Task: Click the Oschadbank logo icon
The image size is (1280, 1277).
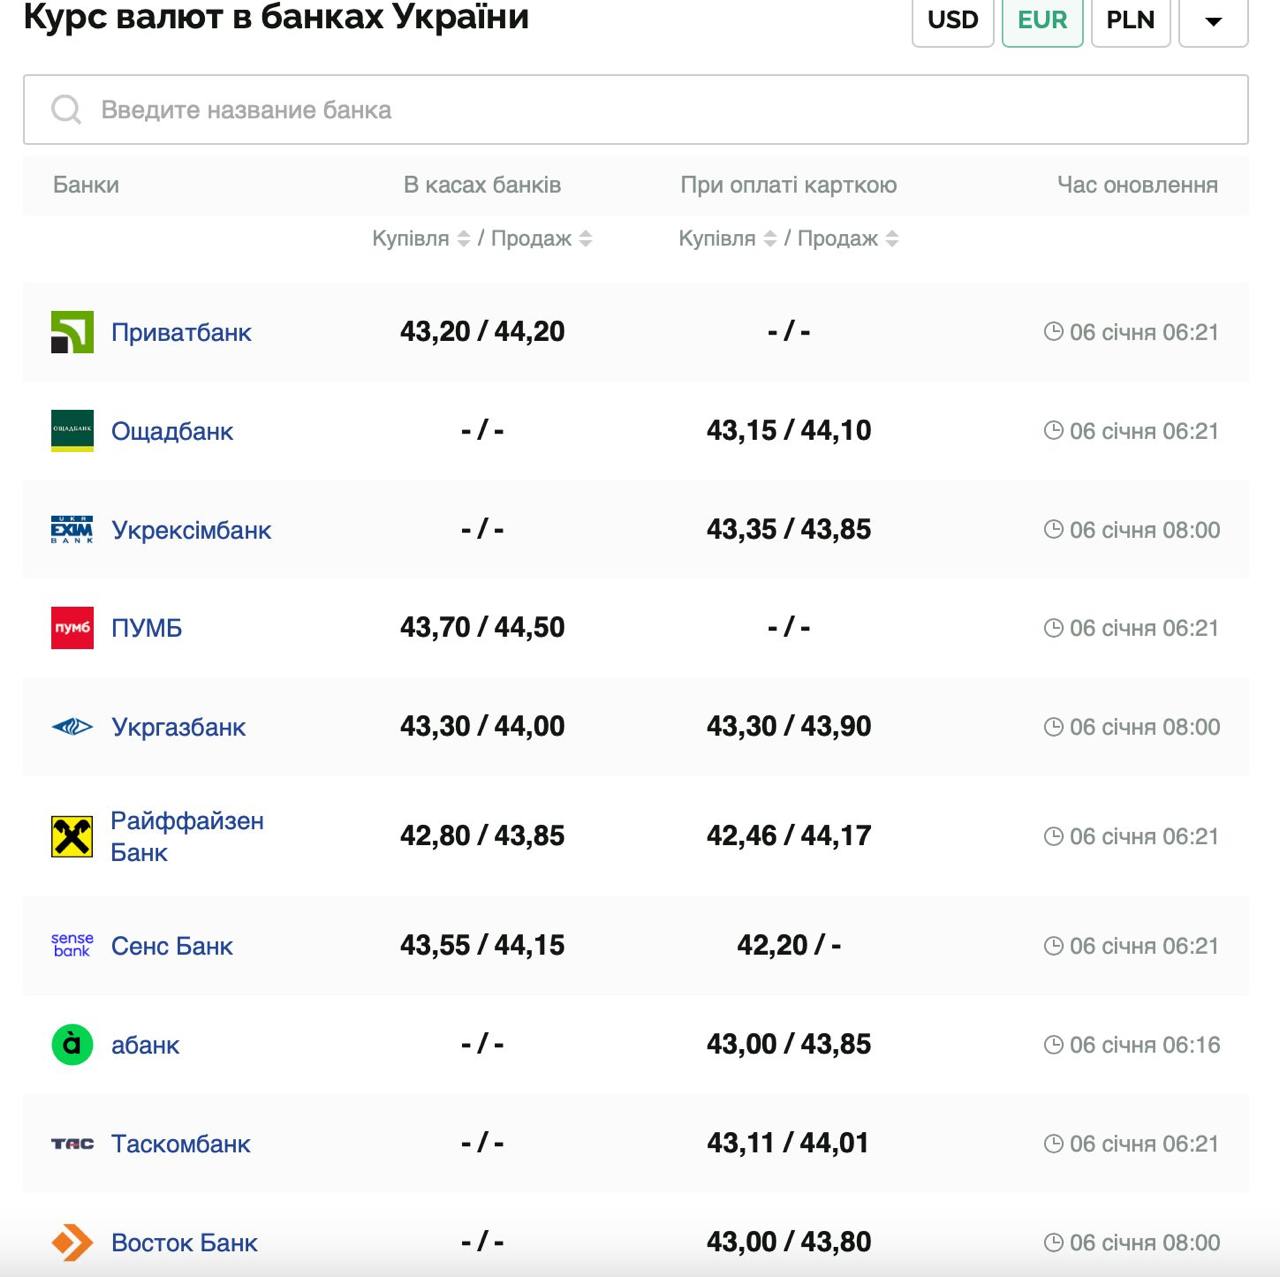Action: point(72,431)
